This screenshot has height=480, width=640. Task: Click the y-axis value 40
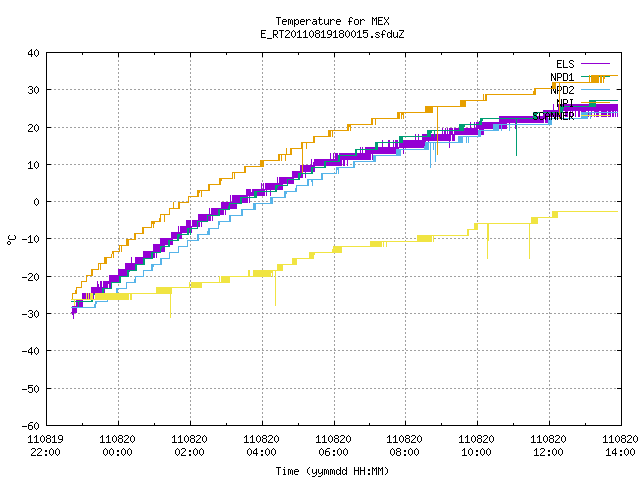coord(33,53)
